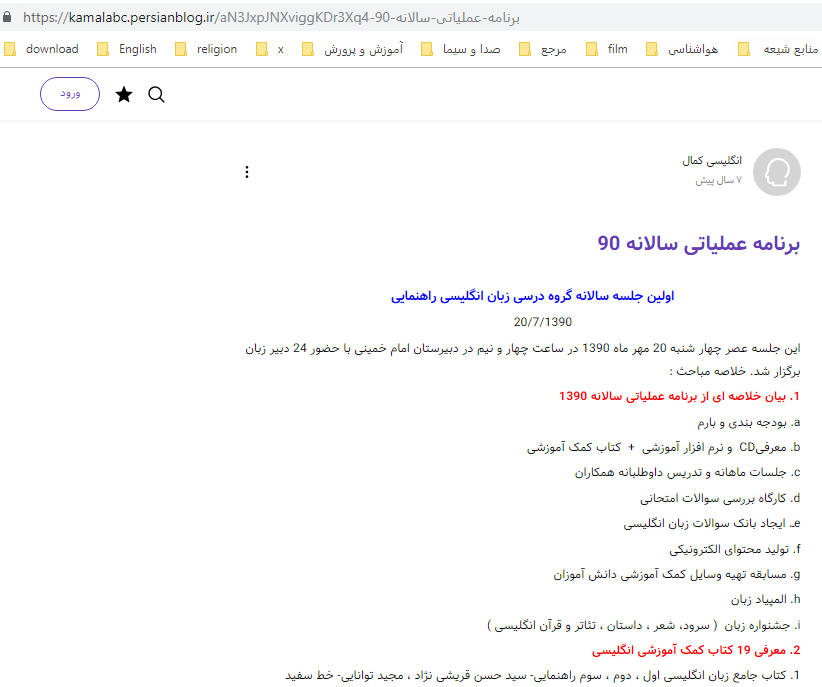Click the blue heading اولین جلسه سالانه

coord(532,296)
